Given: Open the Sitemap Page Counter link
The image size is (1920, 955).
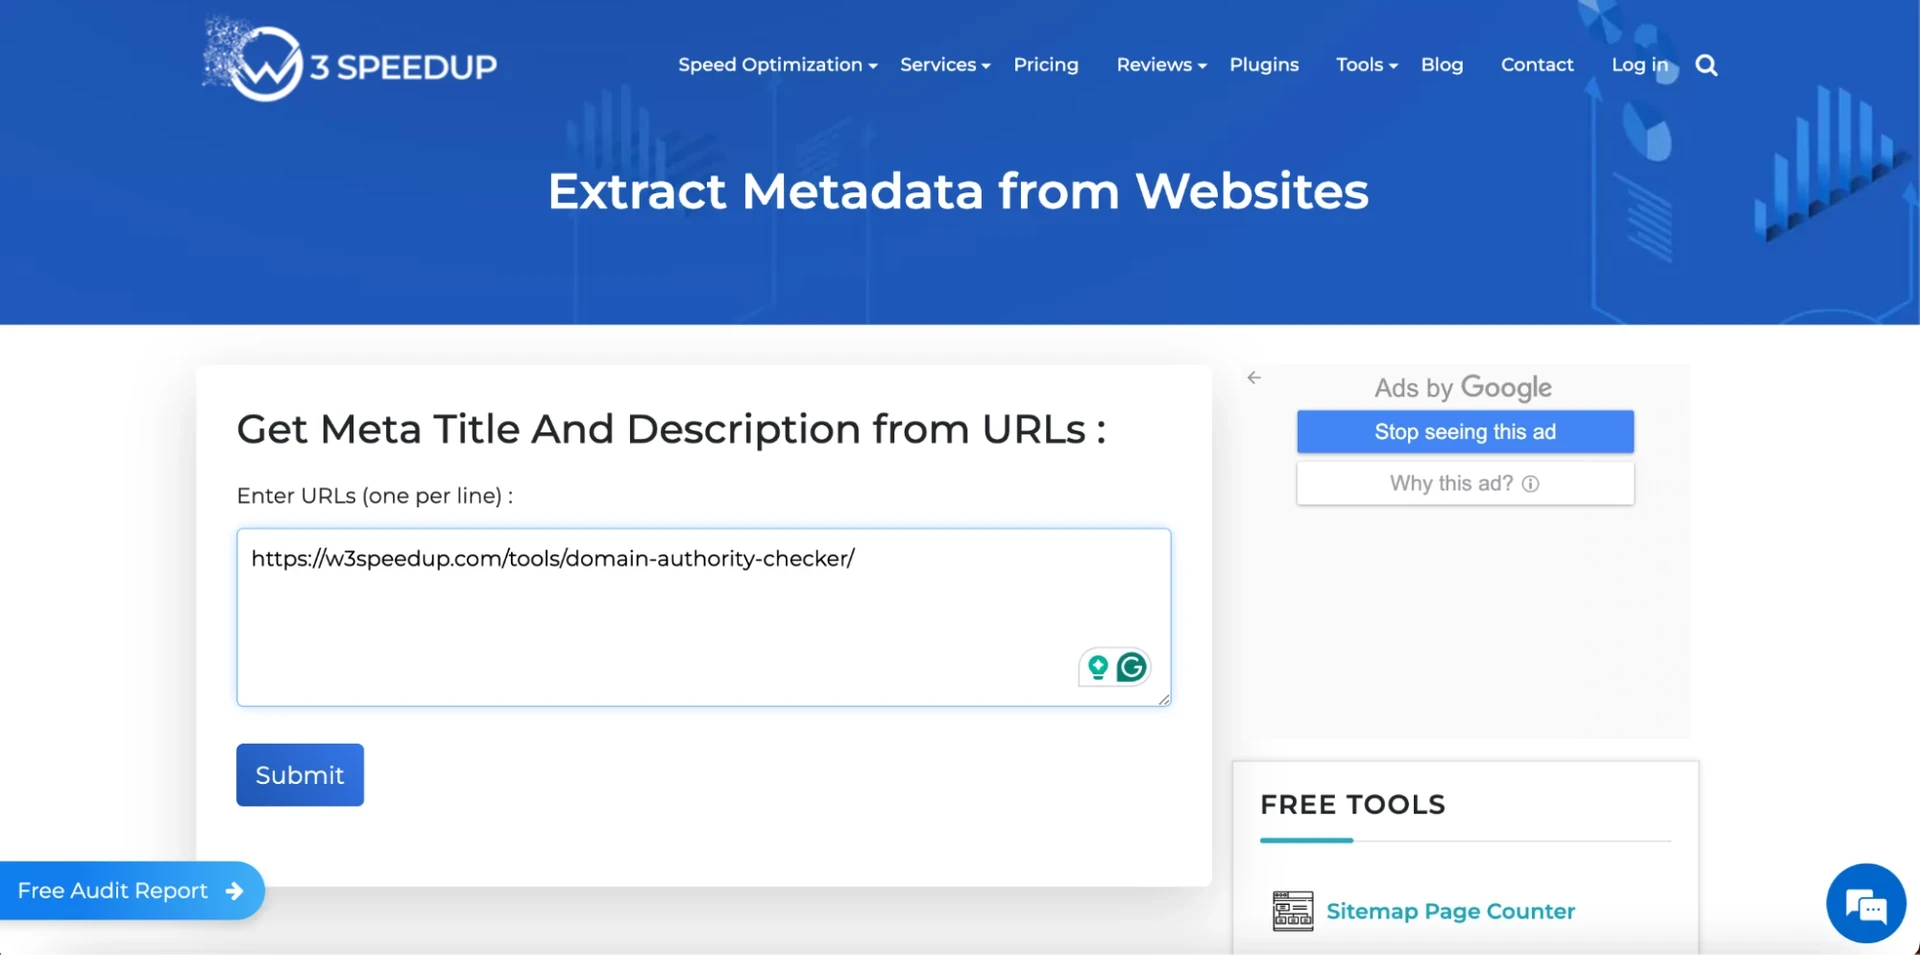Looking at the screenshot, I should point(1450,910).
